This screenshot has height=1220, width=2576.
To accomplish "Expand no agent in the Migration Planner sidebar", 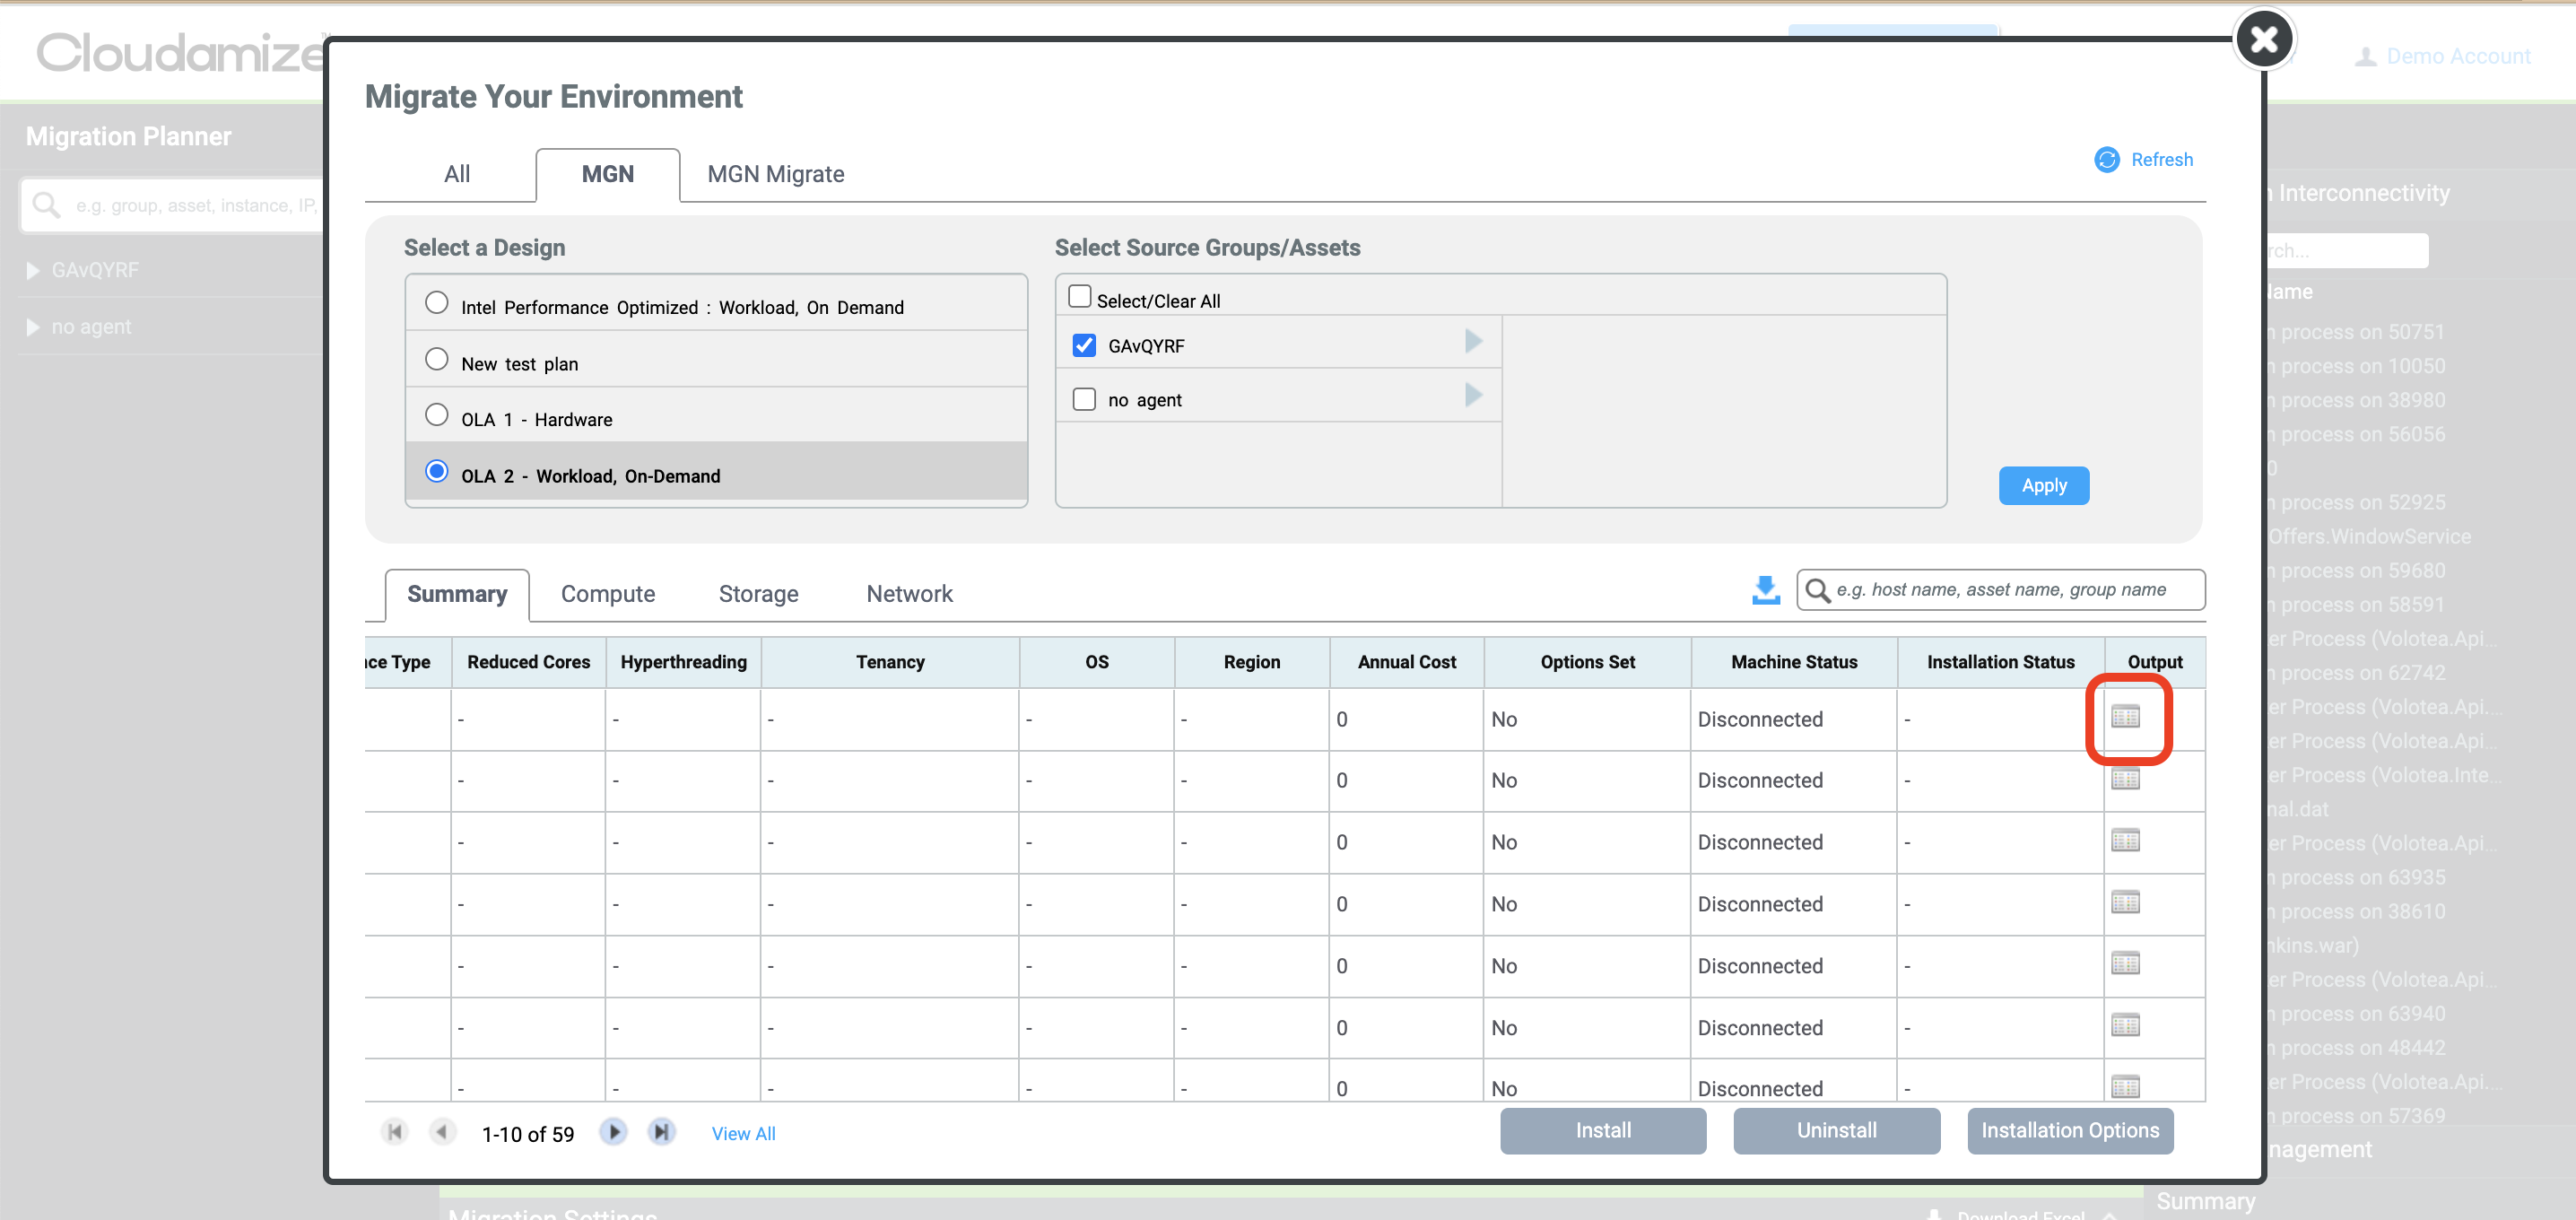I will coord(33,328).
